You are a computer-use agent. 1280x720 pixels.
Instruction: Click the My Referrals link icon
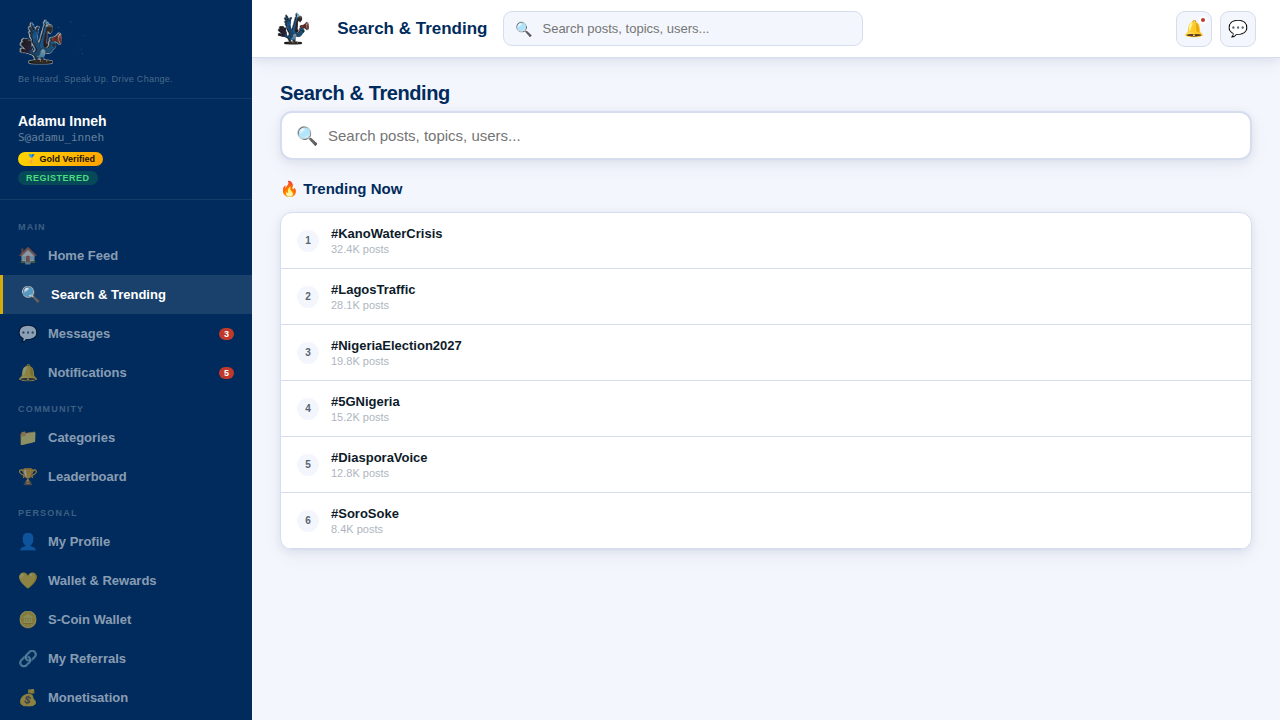(28, 659)
